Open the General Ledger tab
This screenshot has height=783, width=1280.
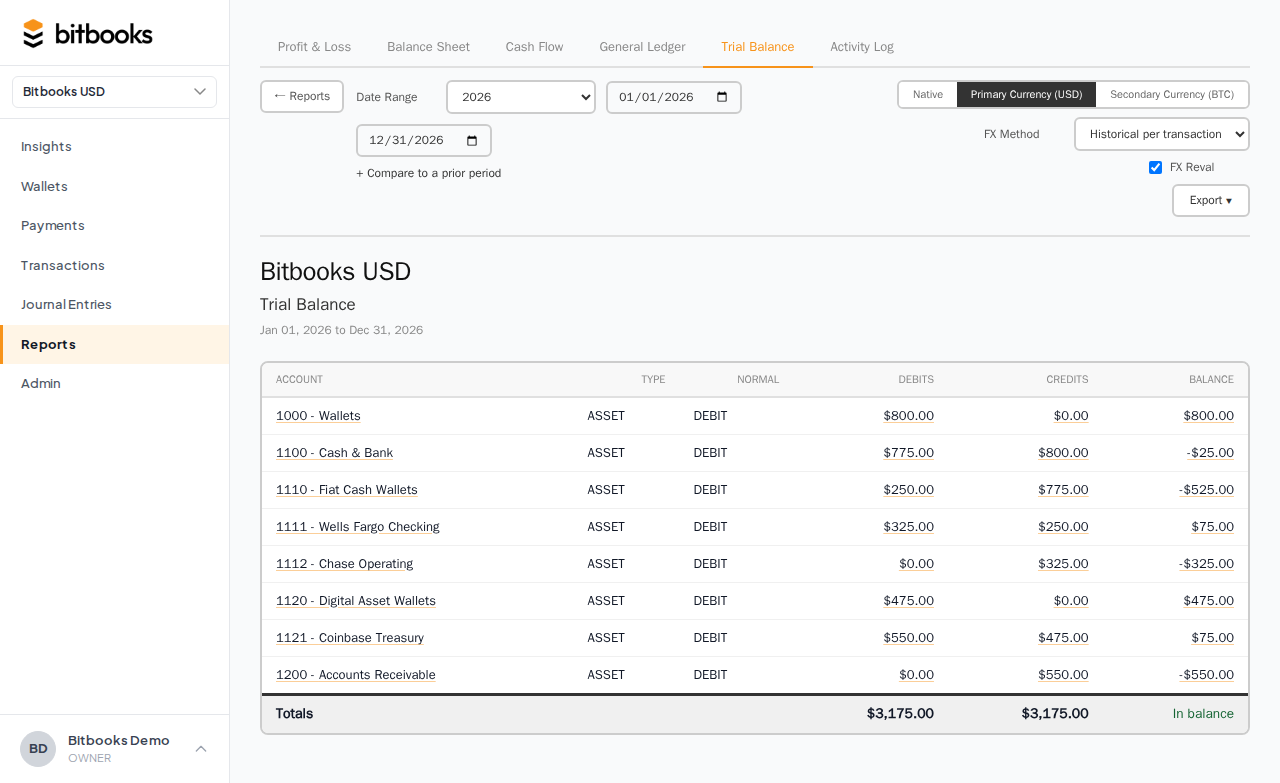coord(642,47)
